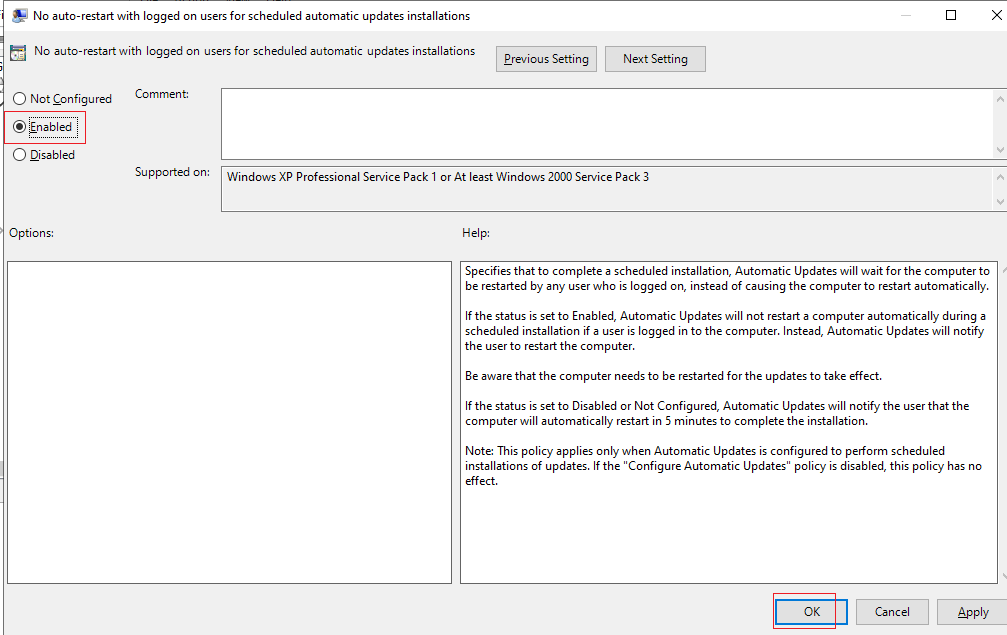The height and width of the screenshot is (635, 1007).
Task: Click Supported on scroll down arrow
Action: coord(1000,202)
